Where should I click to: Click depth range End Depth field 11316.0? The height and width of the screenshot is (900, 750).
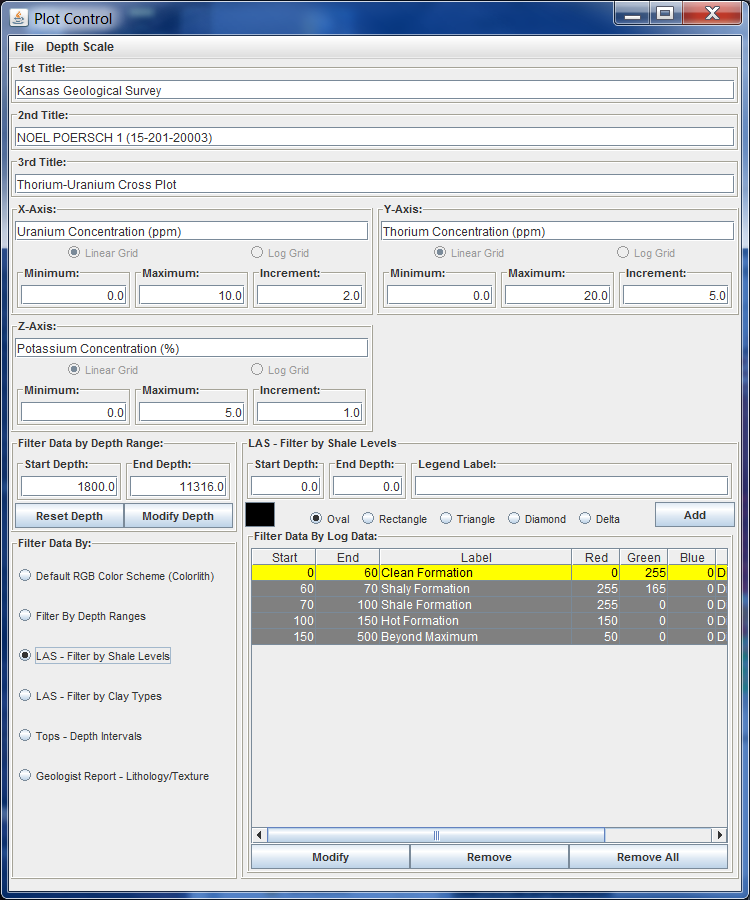(x=178, y=486)
